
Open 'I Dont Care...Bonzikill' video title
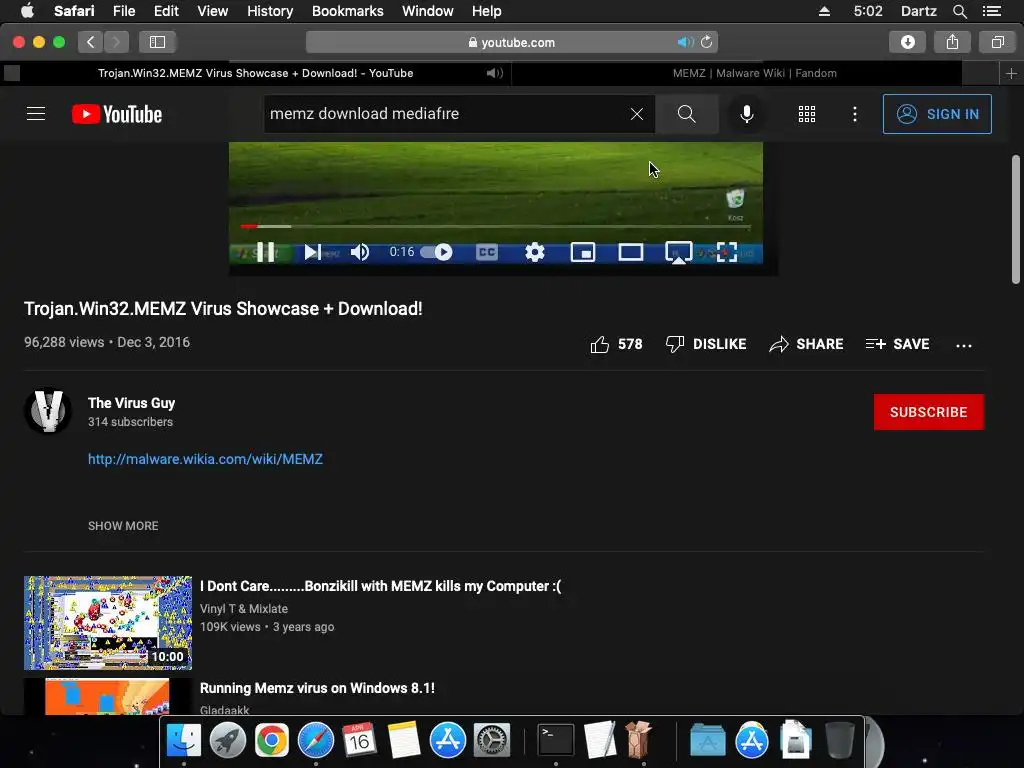tap(380, 586)
